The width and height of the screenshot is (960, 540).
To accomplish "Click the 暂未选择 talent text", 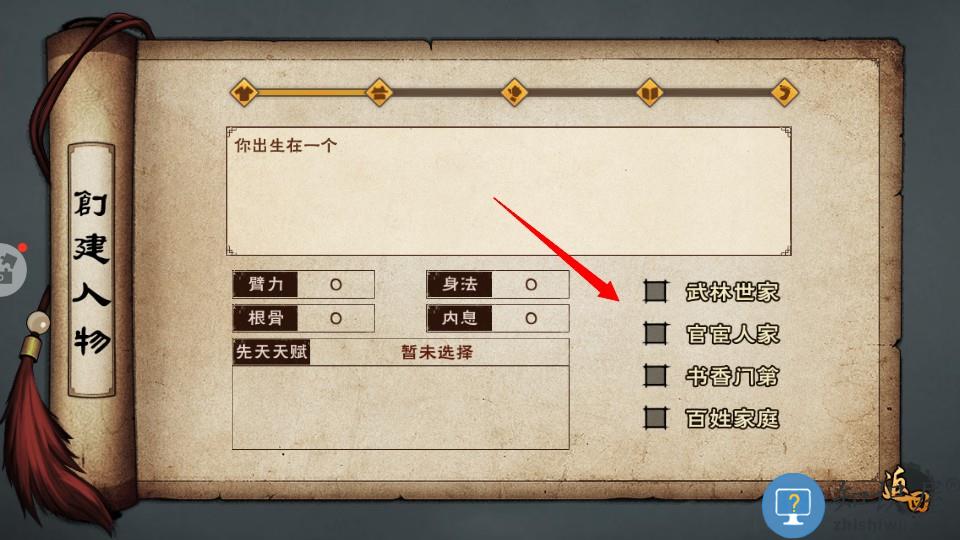I will 437,352.
